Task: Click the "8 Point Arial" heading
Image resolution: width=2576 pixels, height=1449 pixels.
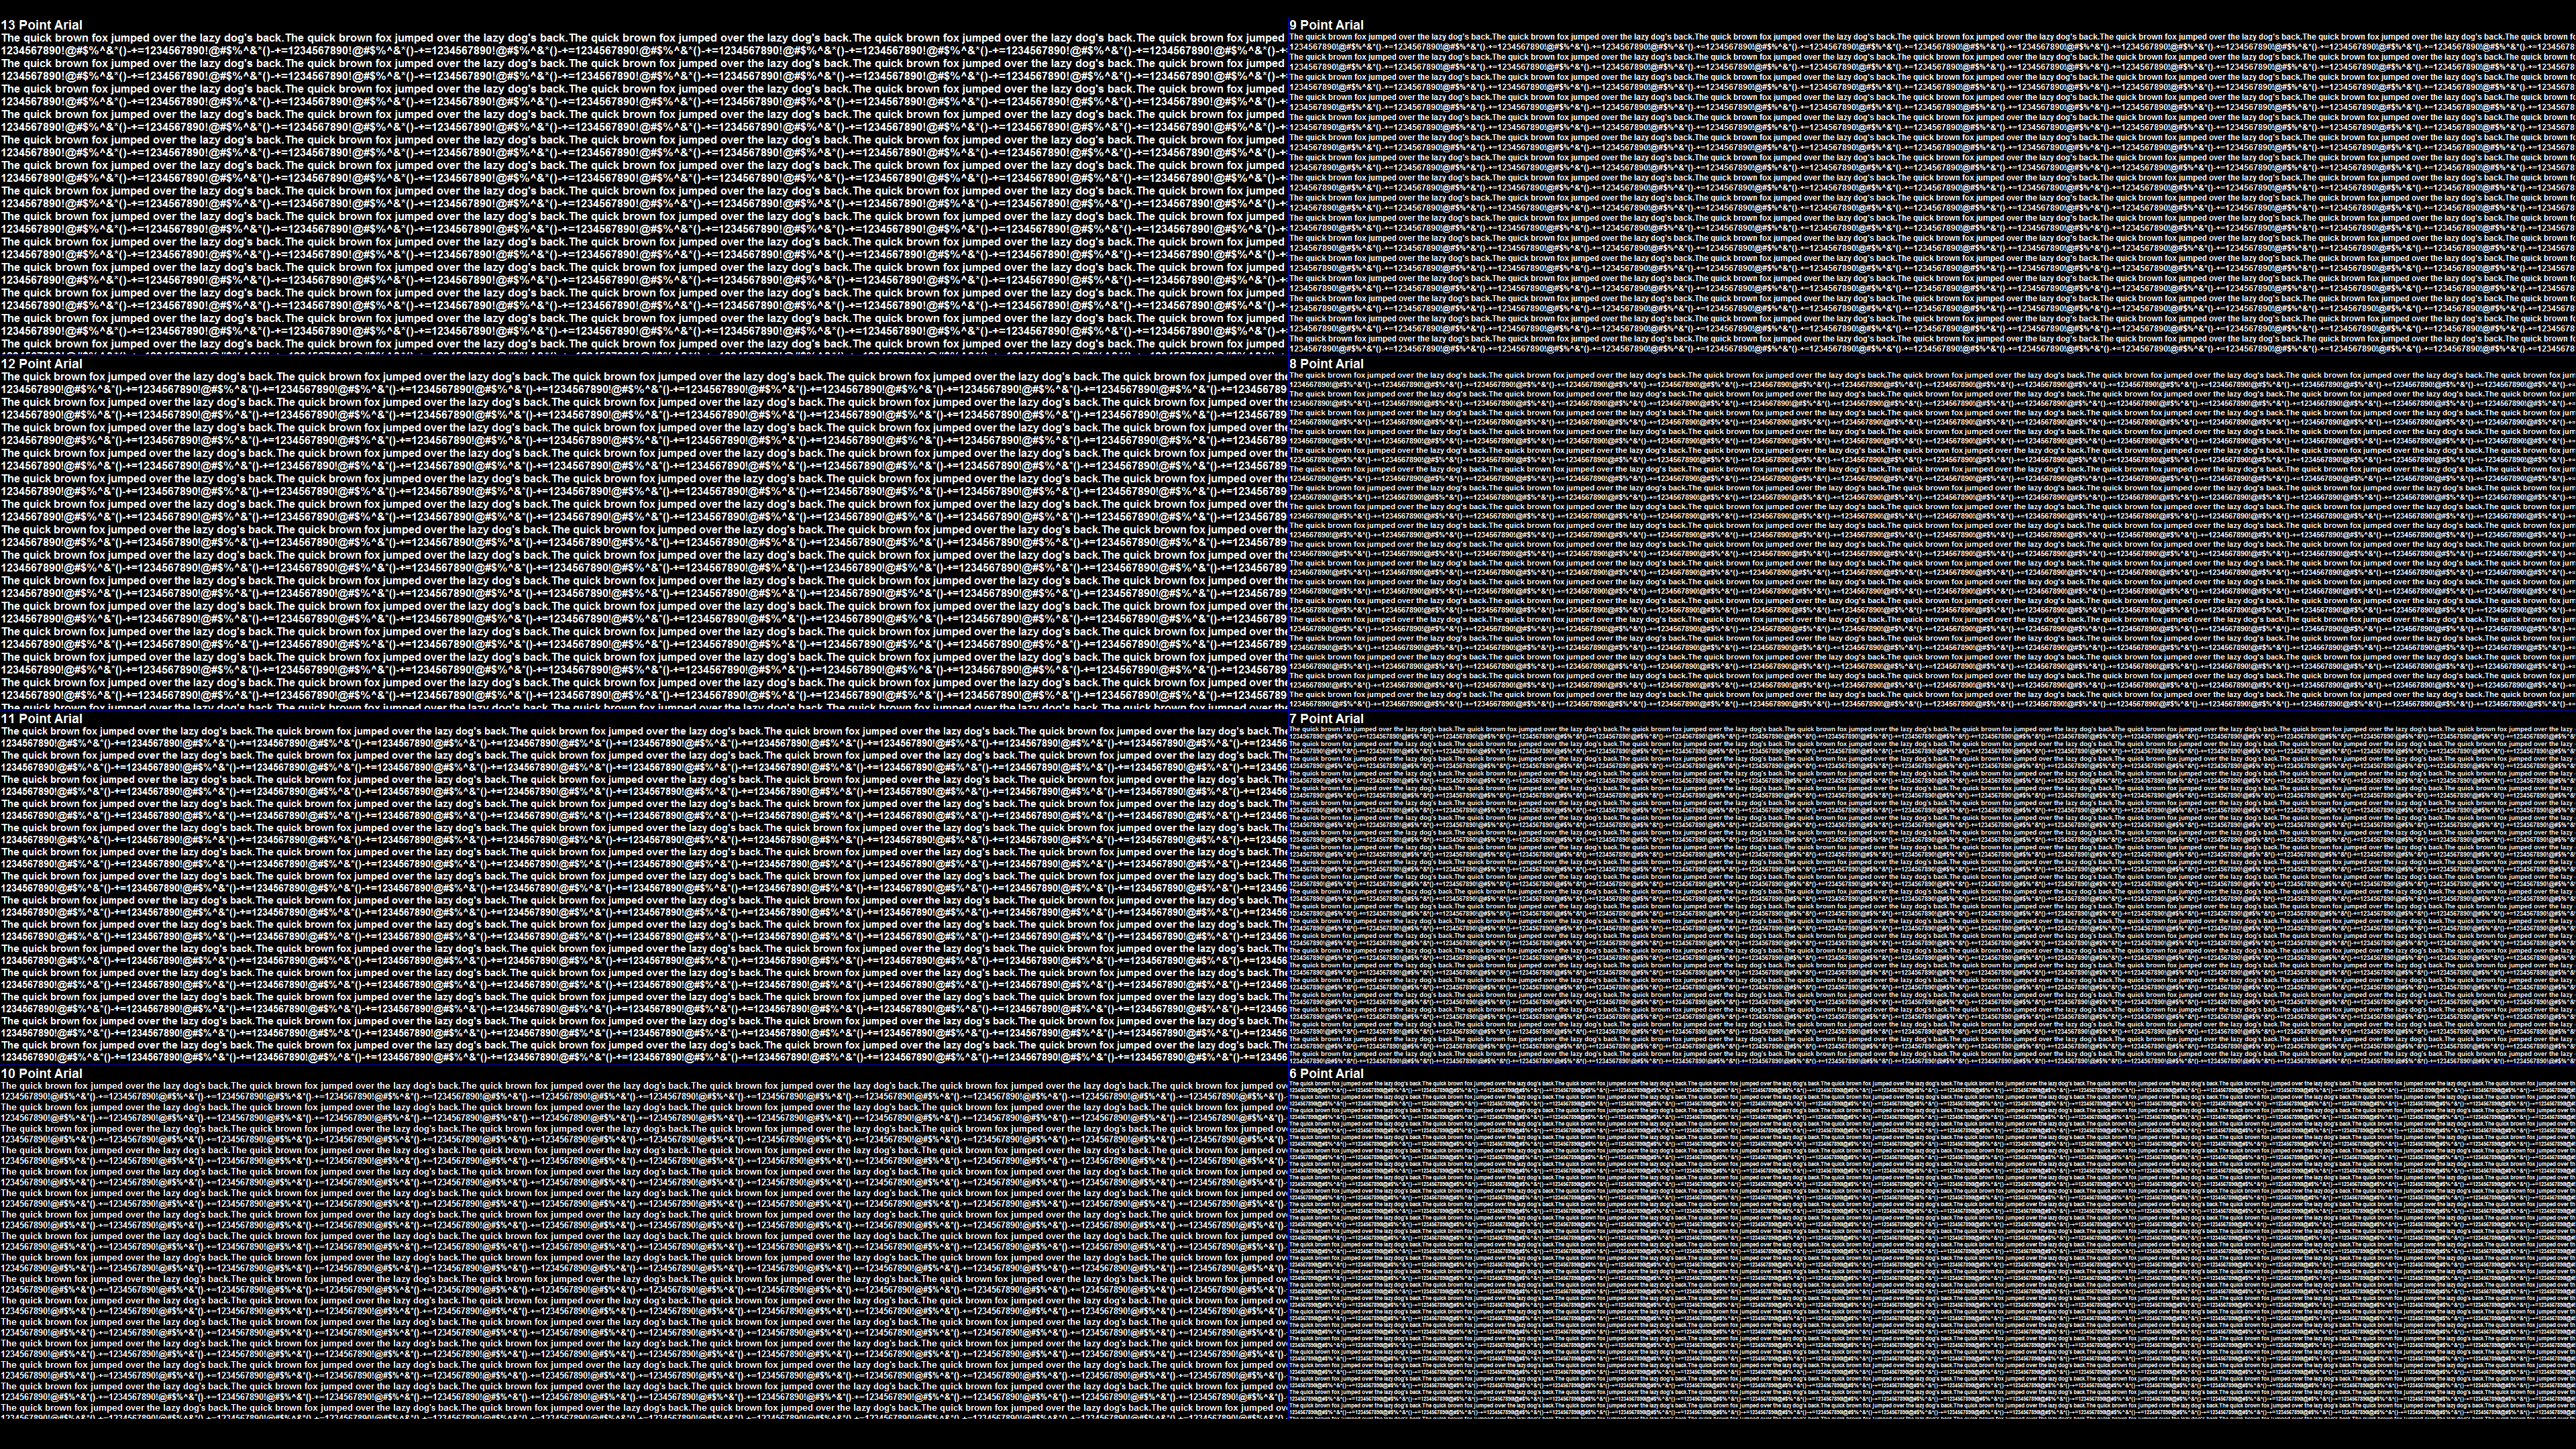Action: [1326, 364]
